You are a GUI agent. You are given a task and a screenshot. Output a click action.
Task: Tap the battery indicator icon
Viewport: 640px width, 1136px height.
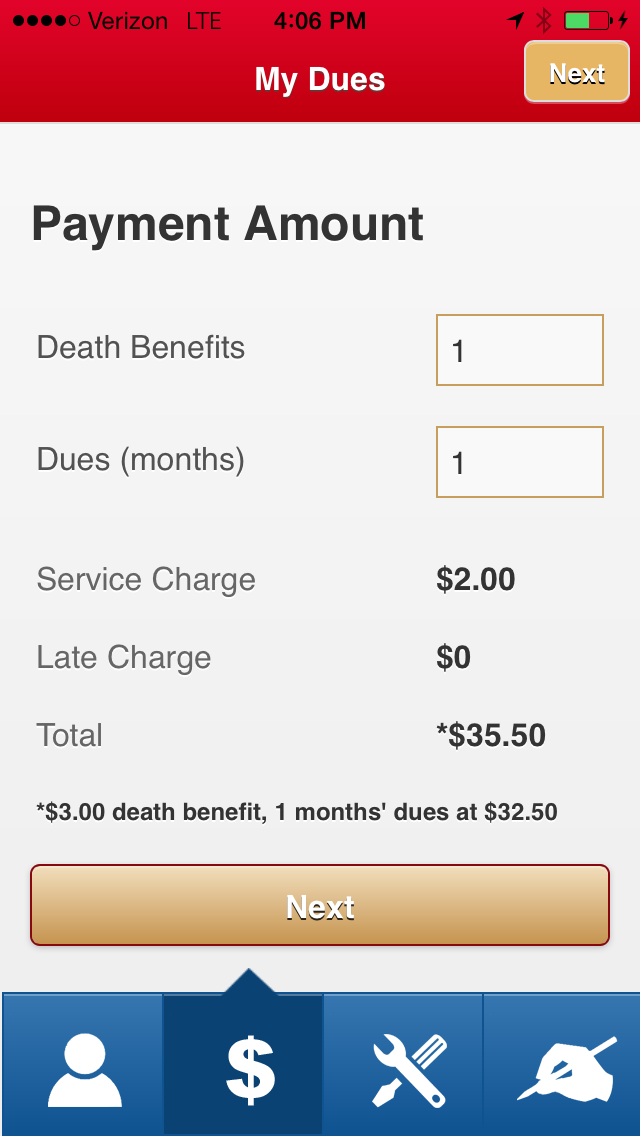[x=586, y=20]
